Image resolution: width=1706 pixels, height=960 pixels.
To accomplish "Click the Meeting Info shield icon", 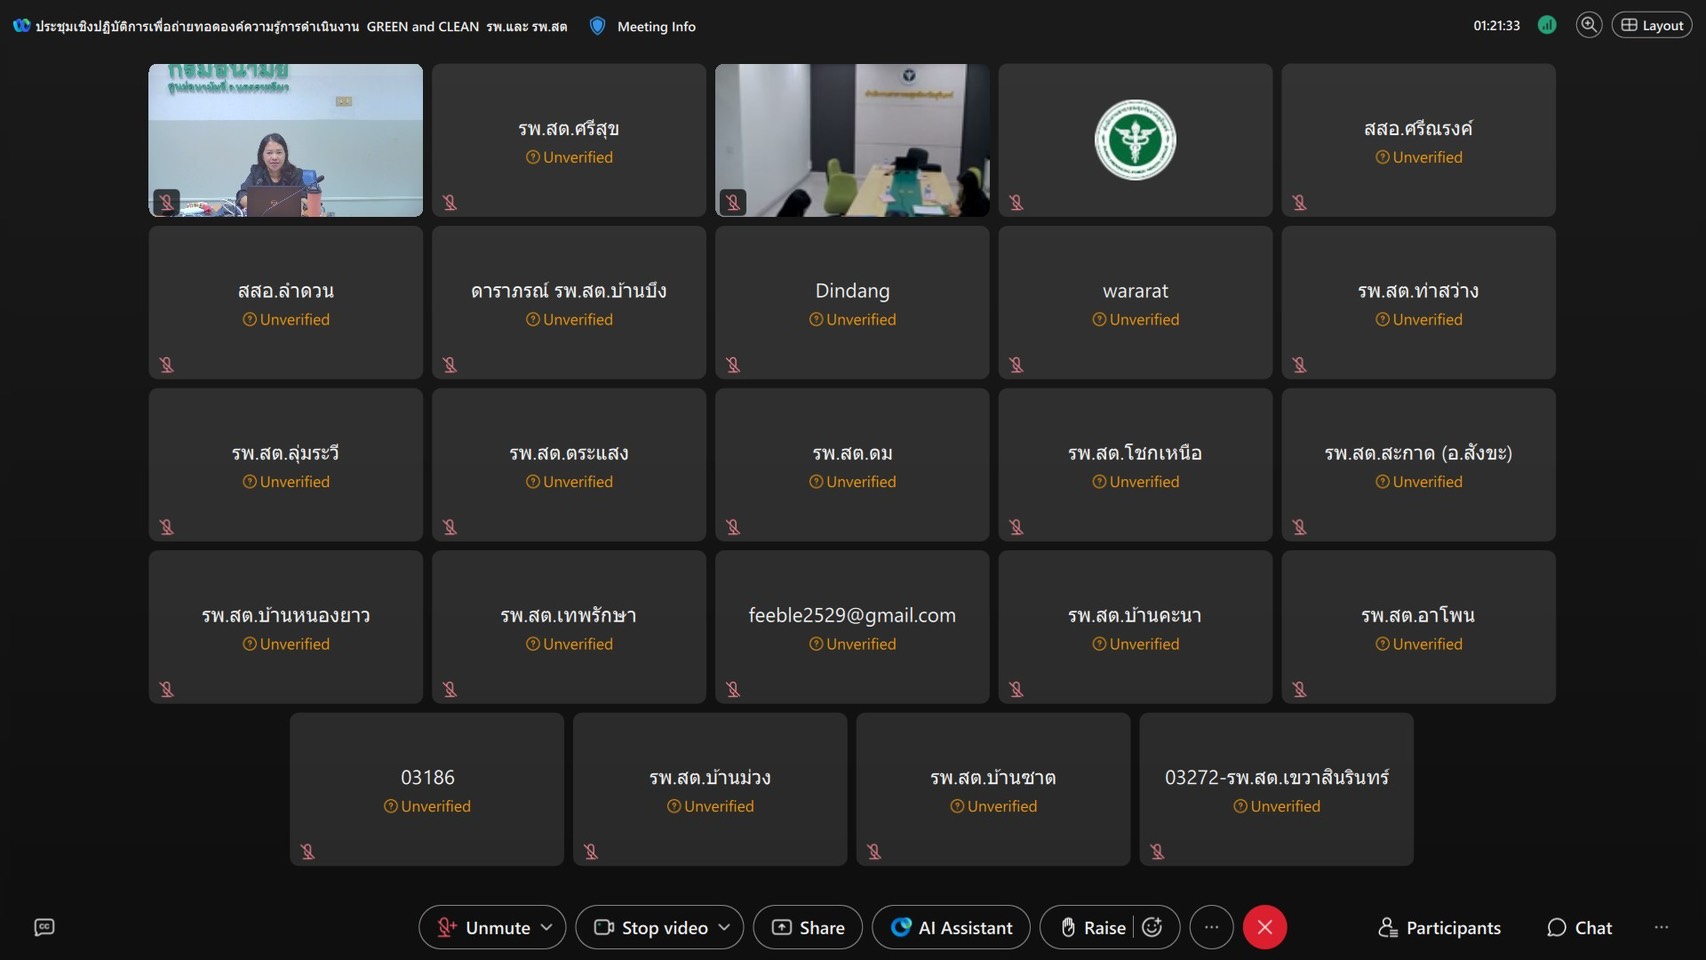I will click(x=598, y=26).
